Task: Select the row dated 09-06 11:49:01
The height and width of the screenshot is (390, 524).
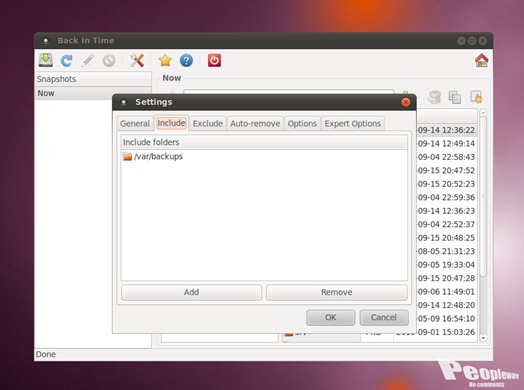Action: pos(446,292)
